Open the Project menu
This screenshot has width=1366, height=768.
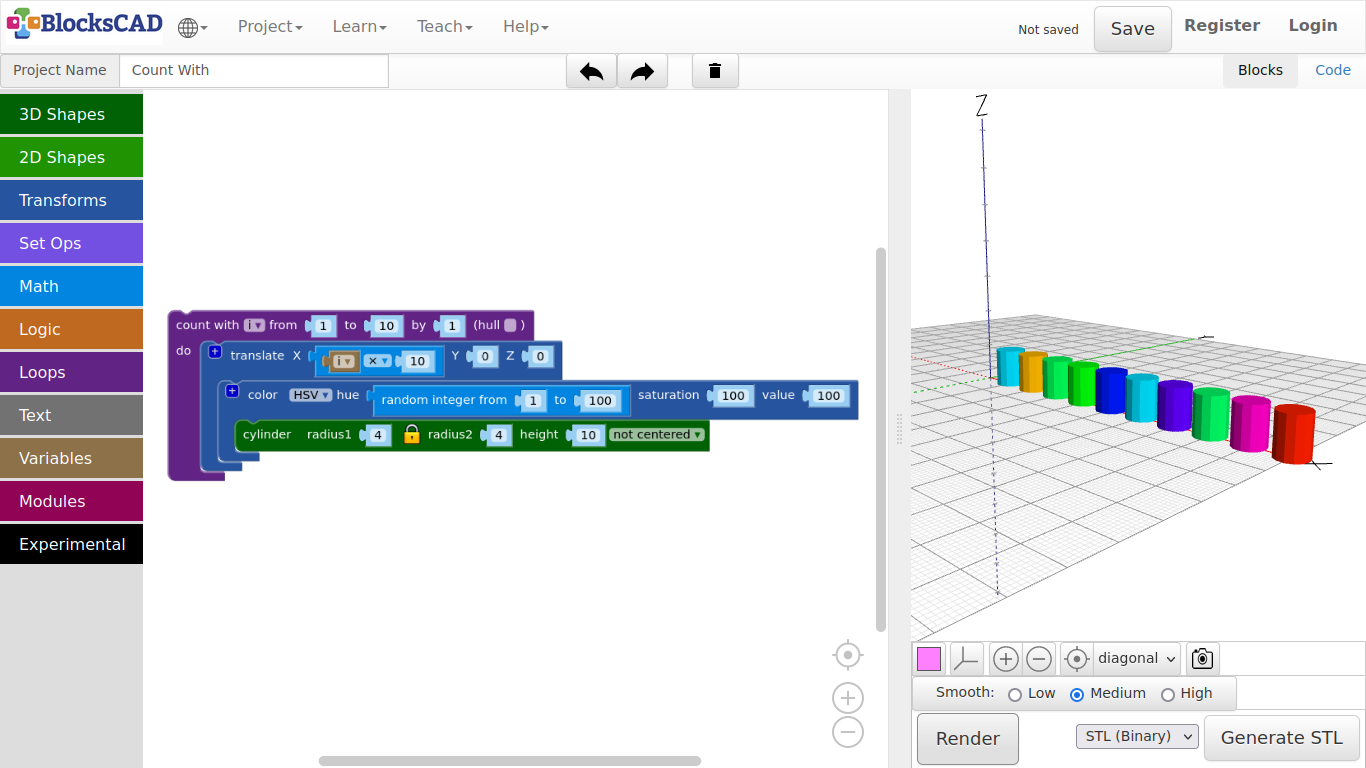pyautogui.click(x=269, y=27)
